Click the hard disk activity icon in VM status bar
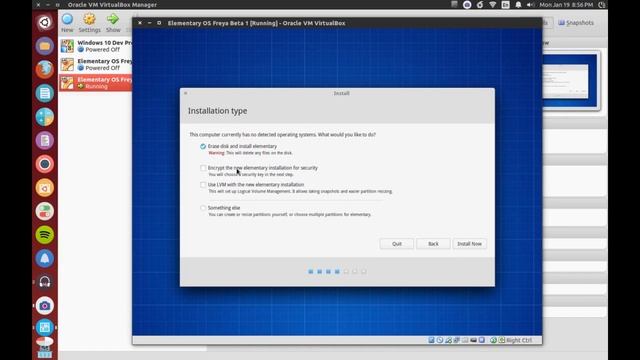Image resolution: width=640 pixels, height=360 pixels. click(x=431, y=340)
